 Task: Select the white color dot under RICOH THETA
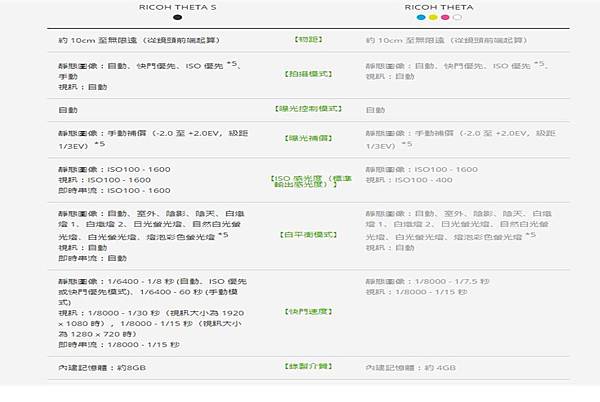point(457,17)
